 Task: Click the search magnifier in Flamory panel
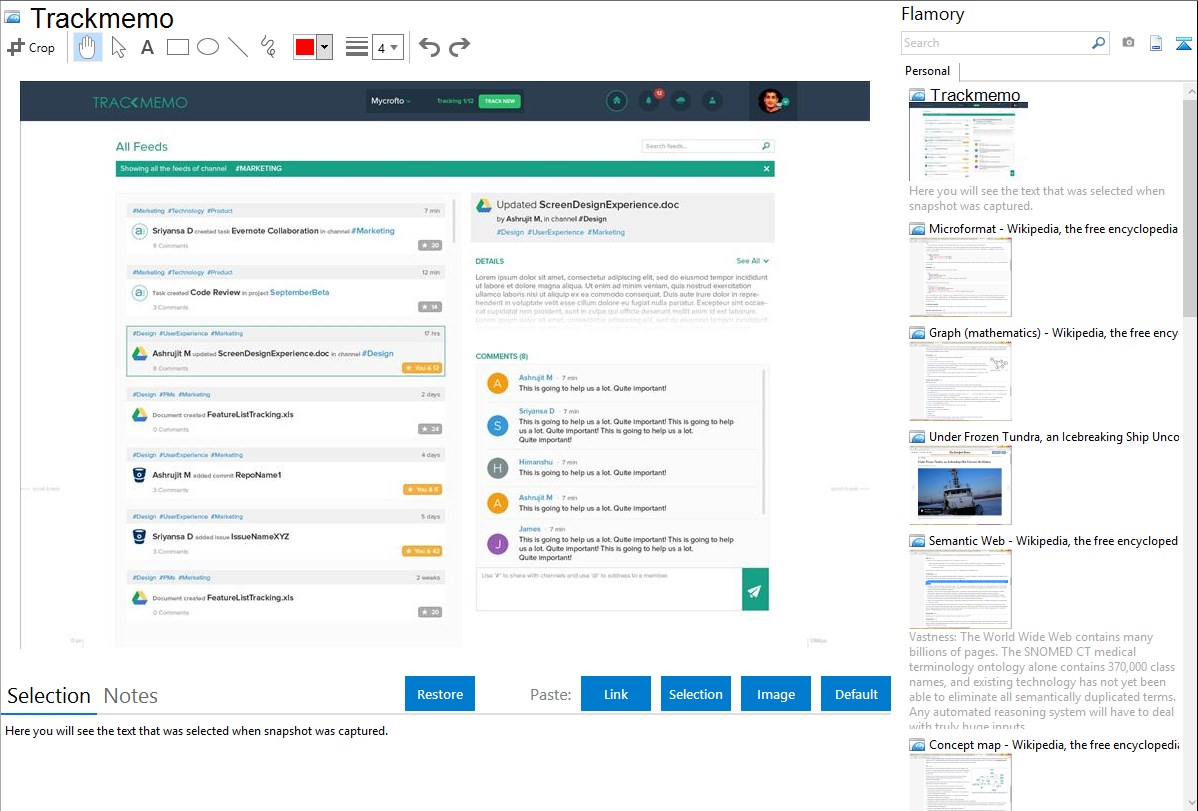[x=1099, y=43]
